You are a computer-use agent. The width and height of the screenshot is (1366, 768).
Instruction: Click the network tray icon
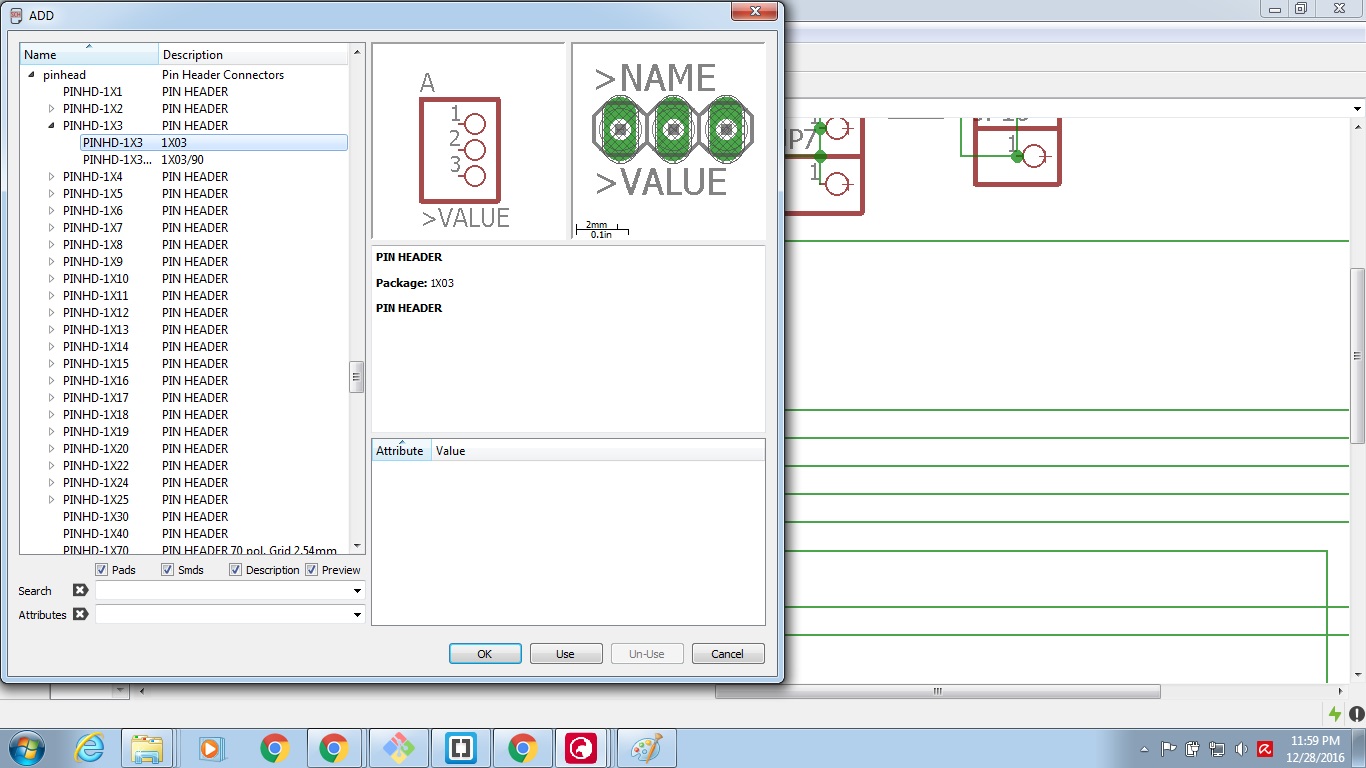(1216, 748)
